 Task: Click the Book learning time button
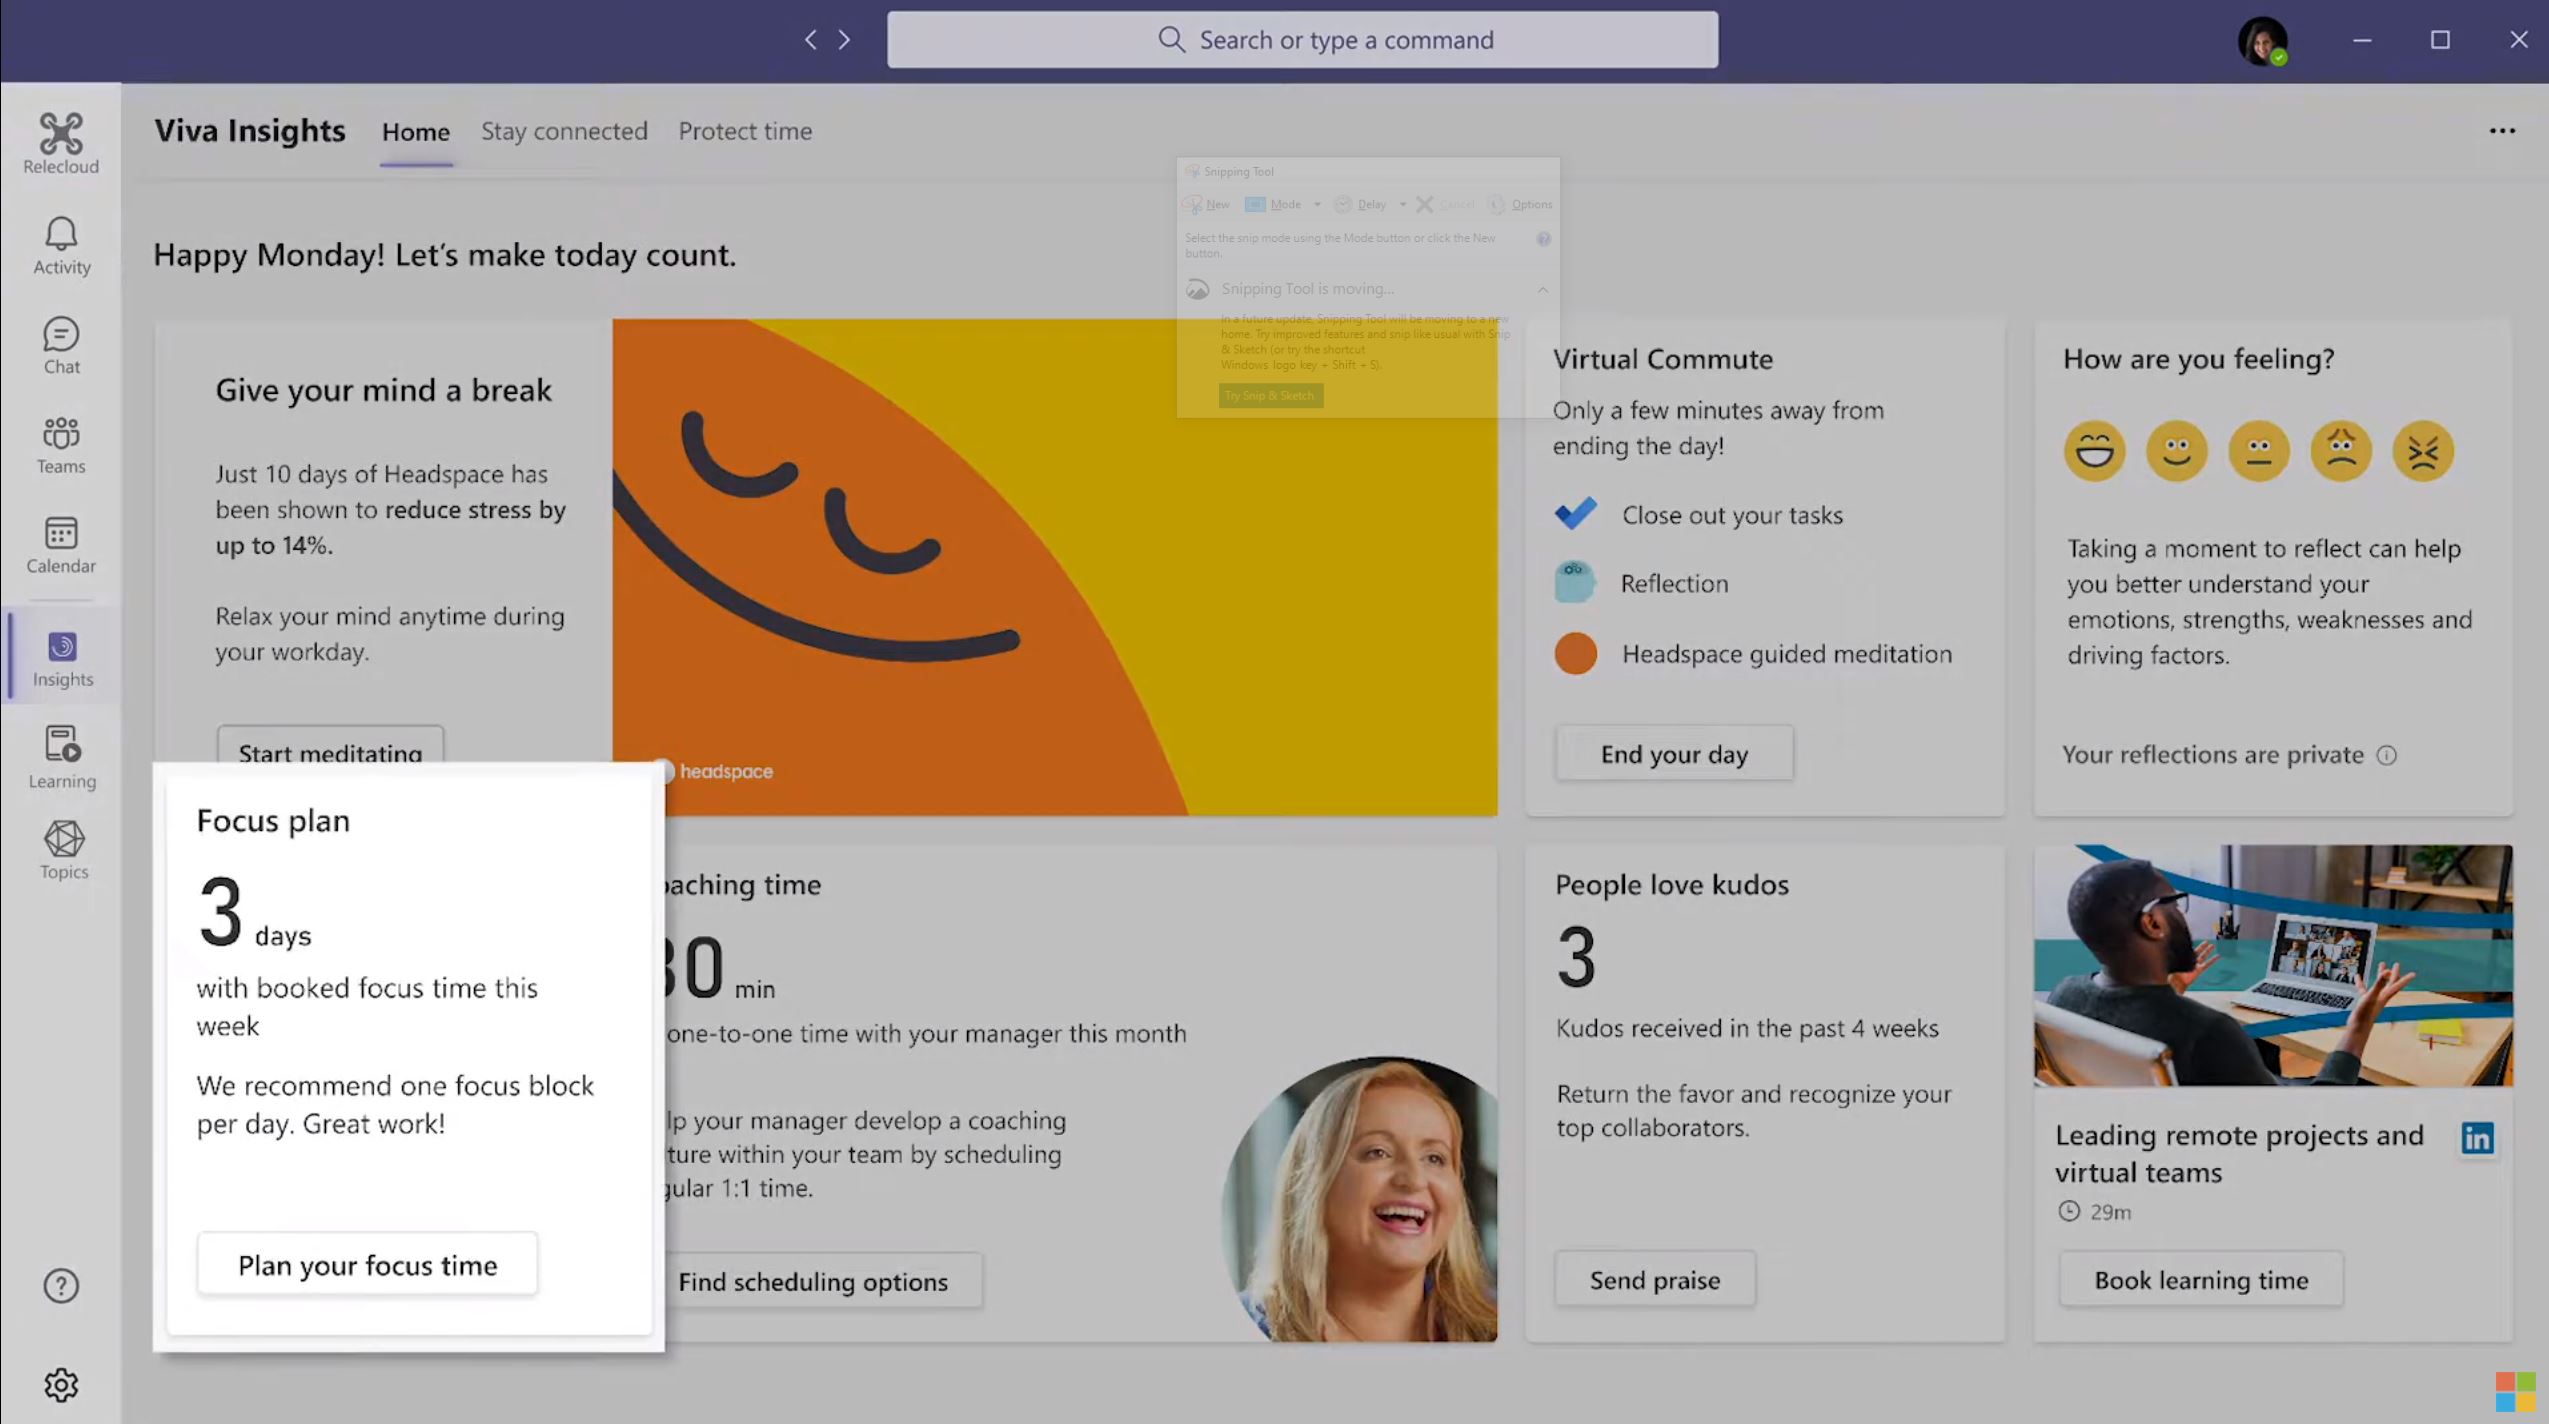click(x=2201, y=1280)
